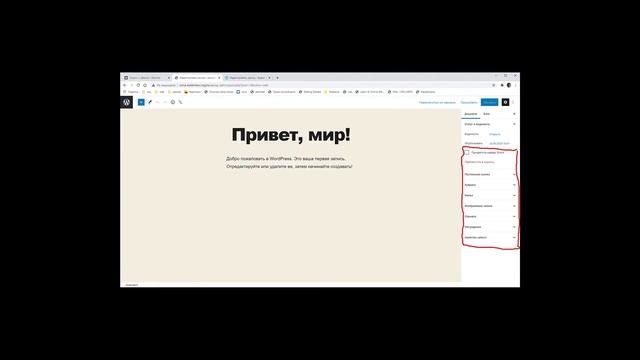Click Переместить в корзину link
The width and height of the screenshot is (640, 360).
click(479, 162)
